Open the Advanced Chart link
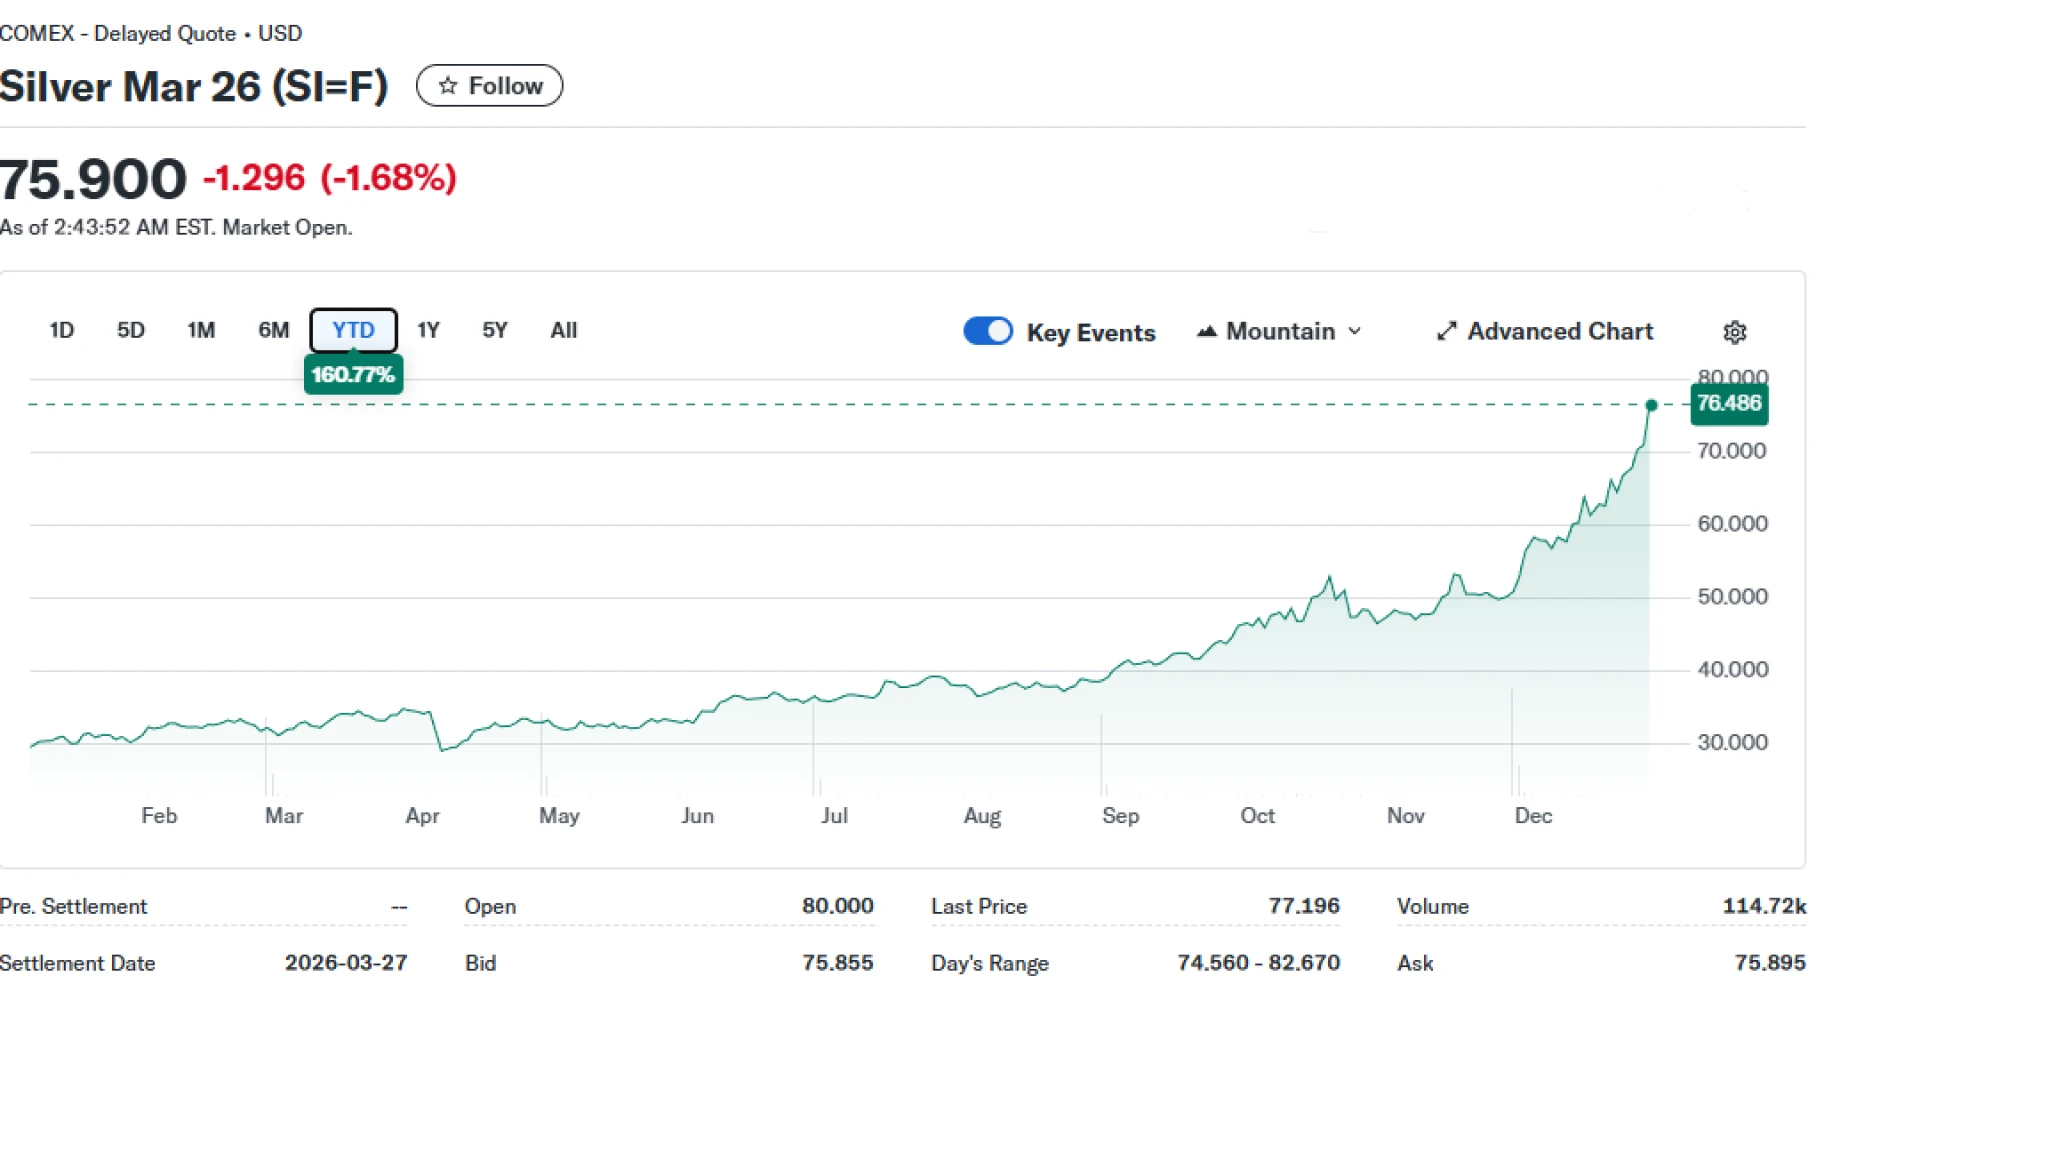 pyautogui.click(x=1559, y=331)
